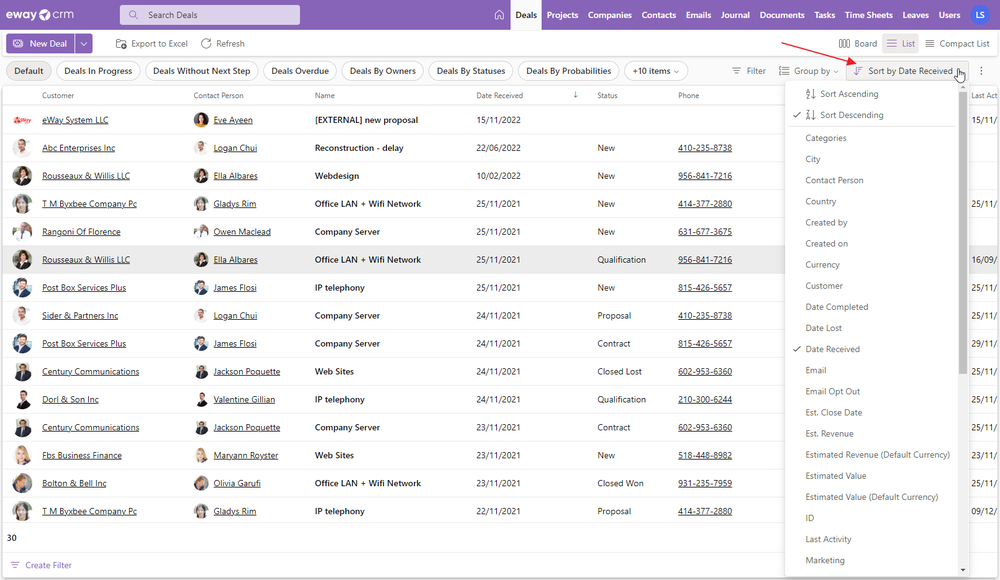Click the Reconstruction - delay deal name

pos(359,148)
